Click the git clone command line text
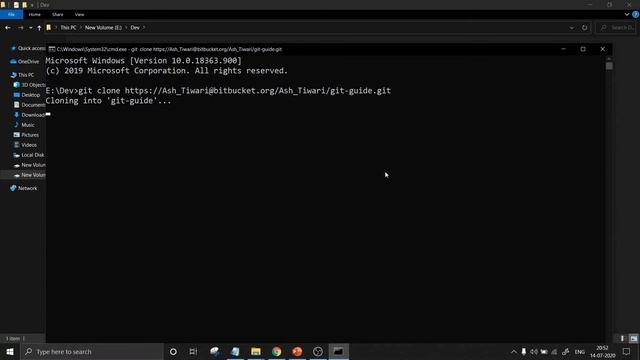The height and width of the screenshot is (360, 640). (218, 91)
